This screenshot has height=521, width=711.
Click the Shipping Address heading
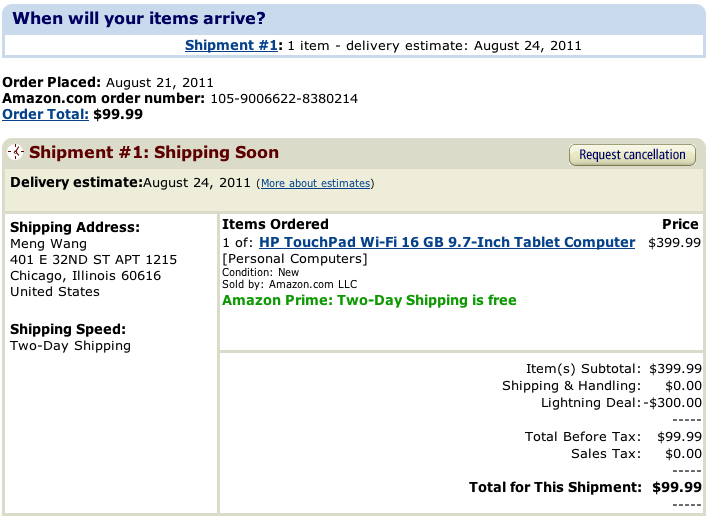(75, 227)
